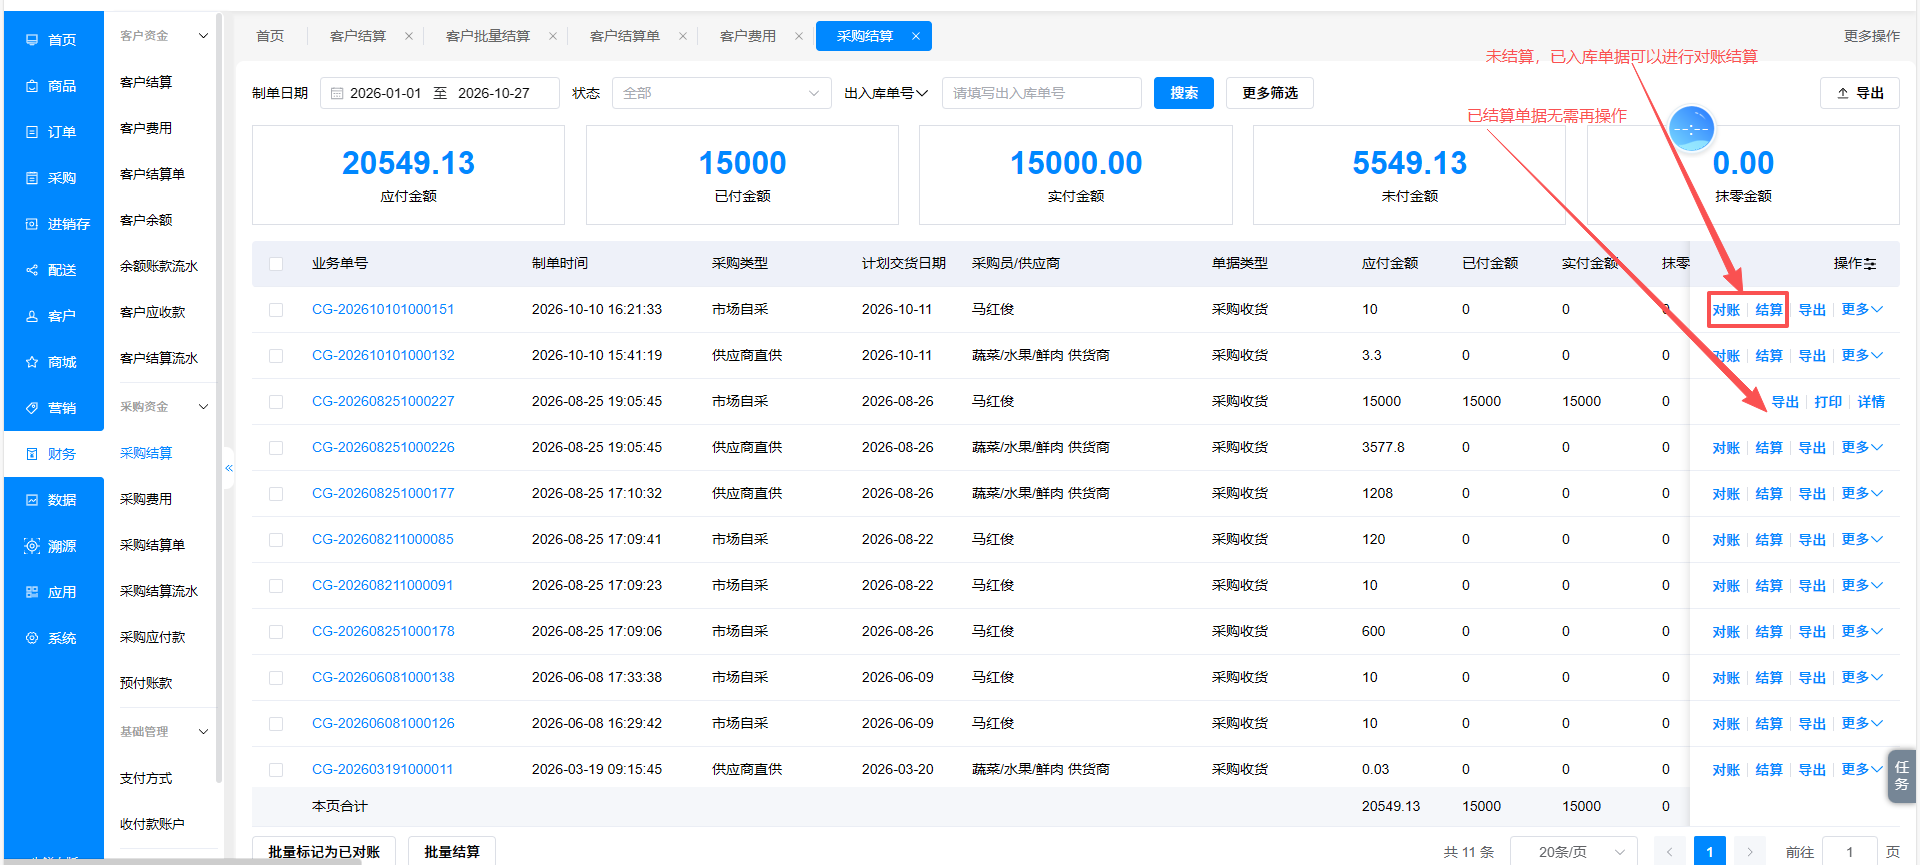1920x865 pixels.
Task: Open the 商城 mall star icon
Action: pos(32,362)
